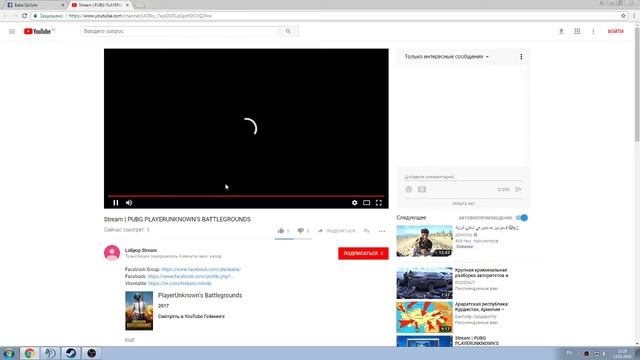Sign in with the ВОЙТИ button
Screen dimensions: 640x360
[x=616, y=31]
